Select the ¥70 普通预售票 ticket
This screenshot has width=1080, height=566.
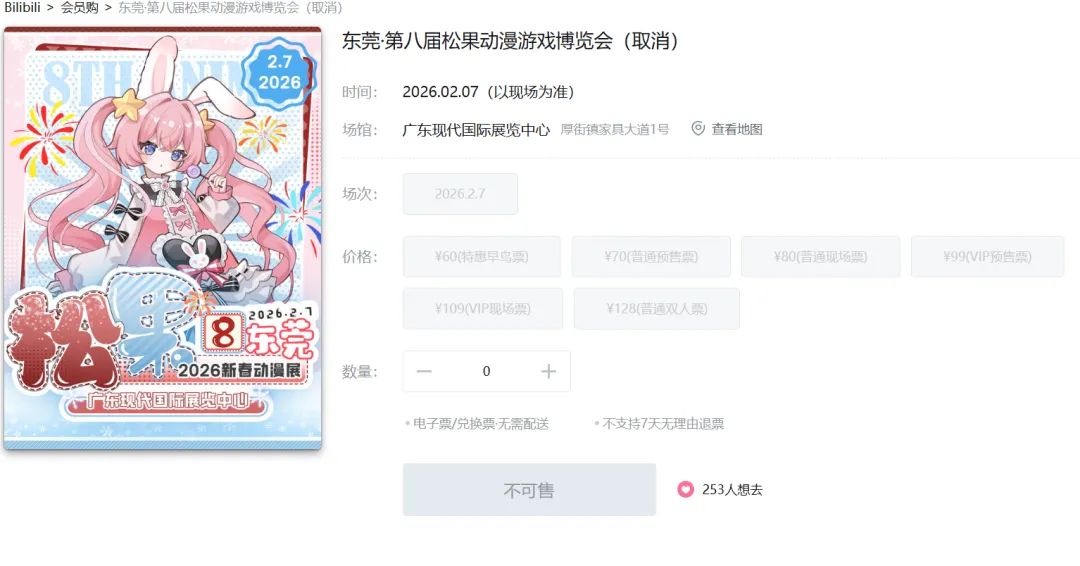(651, 257)
